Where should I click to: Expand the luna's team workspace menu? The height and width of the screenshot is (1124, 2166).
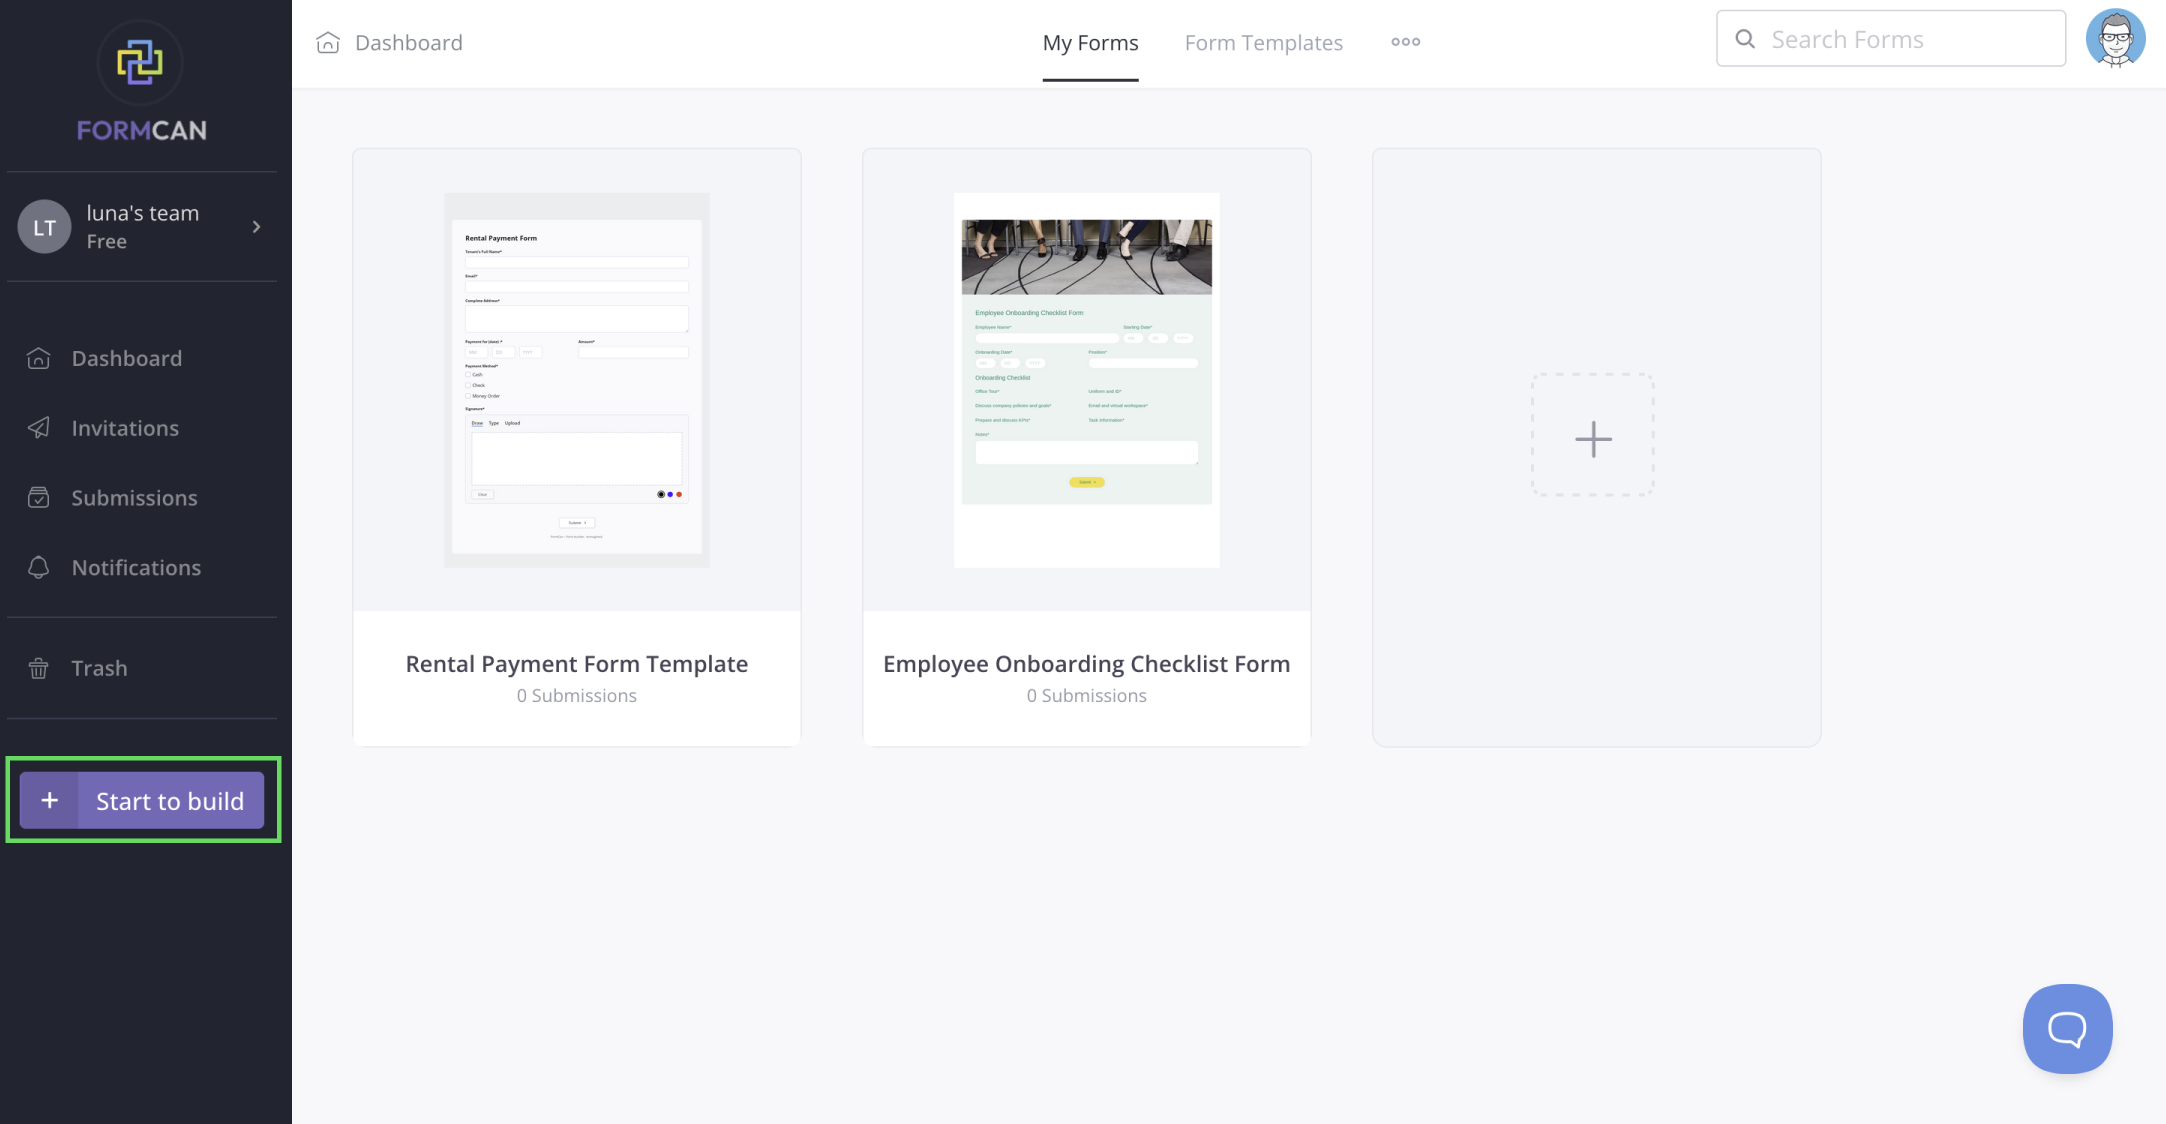255,226
